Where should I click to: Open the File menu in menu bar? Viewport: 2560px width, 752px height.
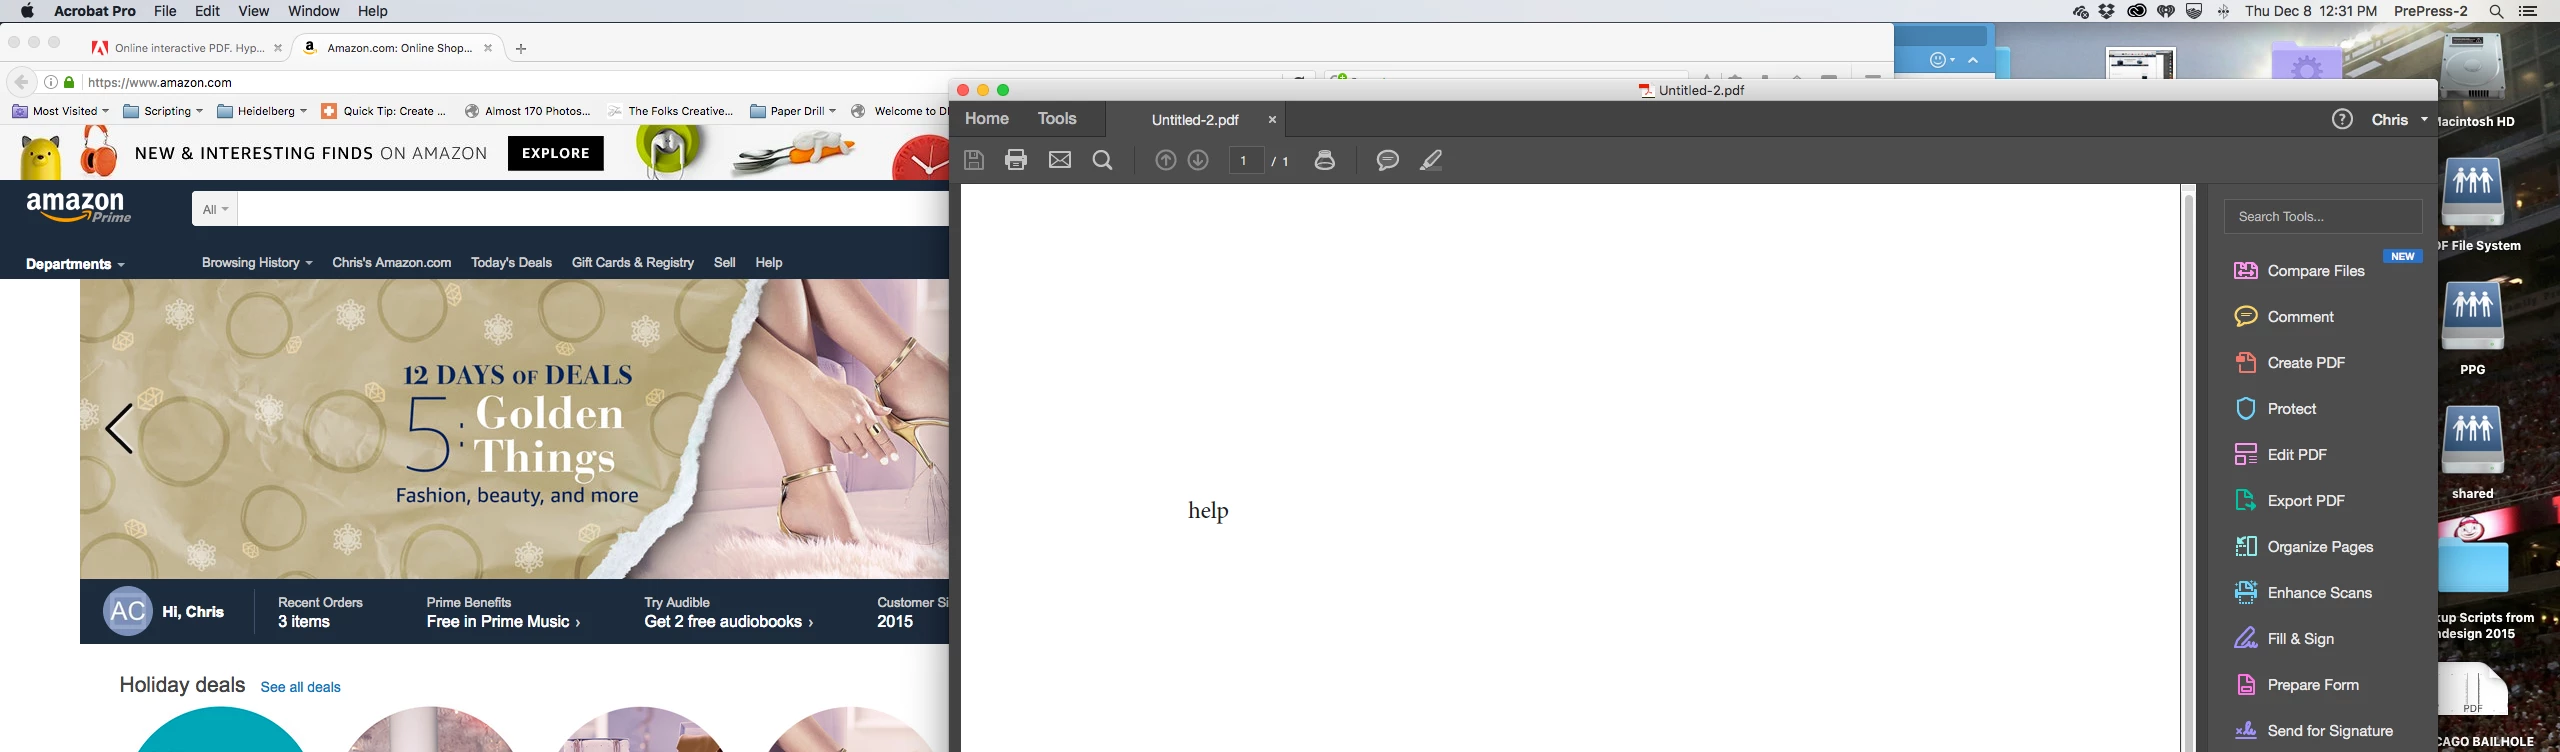[x=165, y=11]
